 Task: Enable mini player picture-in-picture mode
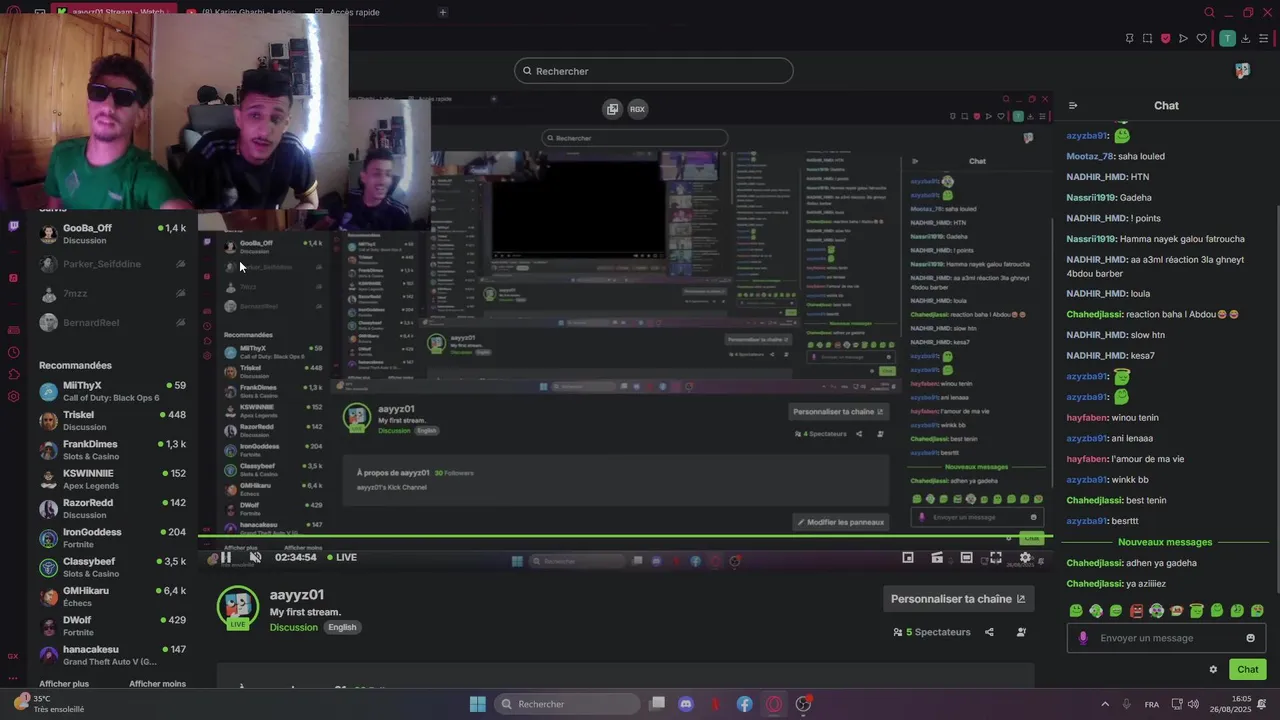click(908, 558)
